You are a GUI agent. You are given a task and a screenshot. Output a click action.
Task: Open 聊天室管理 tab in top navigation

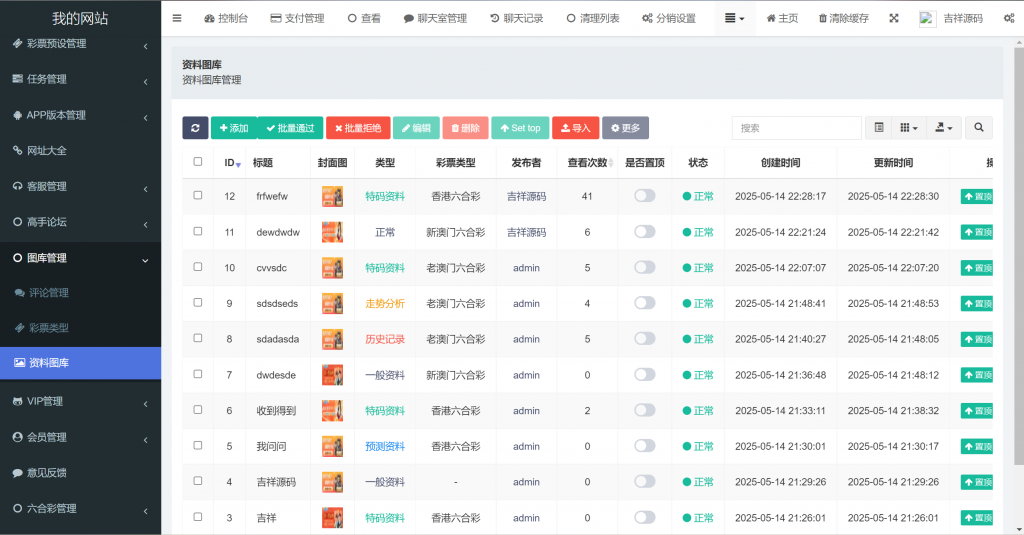coord(435,18)
